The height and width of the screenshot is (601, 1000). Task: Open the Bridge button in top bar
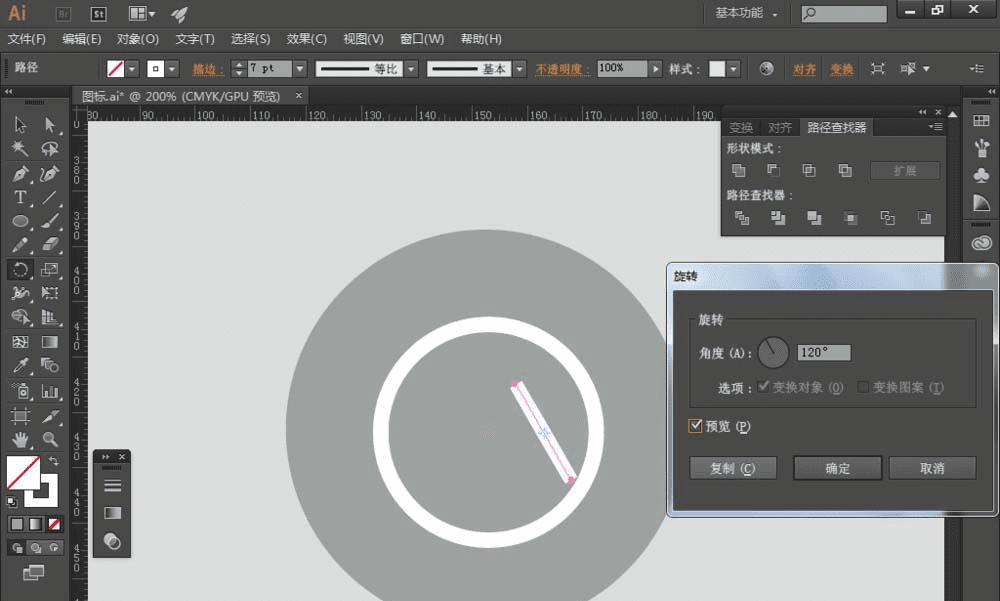(63, 13)
